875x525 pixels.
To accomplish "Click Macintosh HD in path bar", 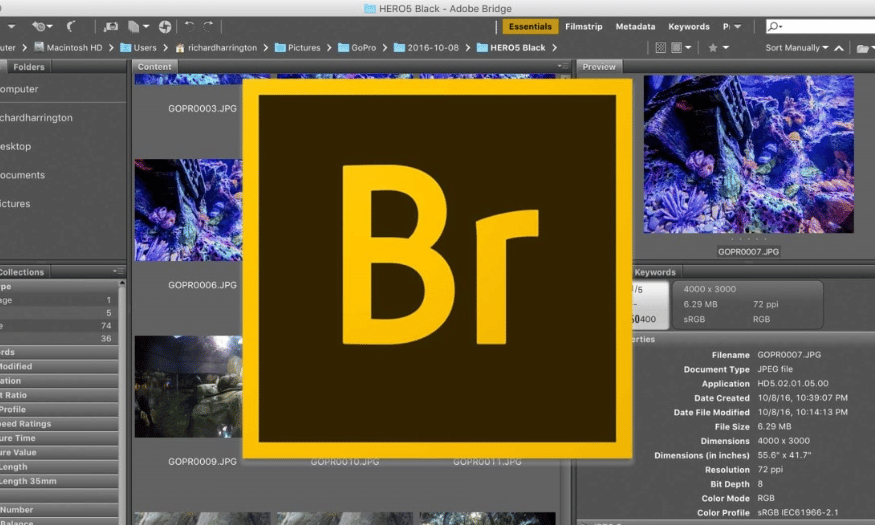I will tap(68, 47).
